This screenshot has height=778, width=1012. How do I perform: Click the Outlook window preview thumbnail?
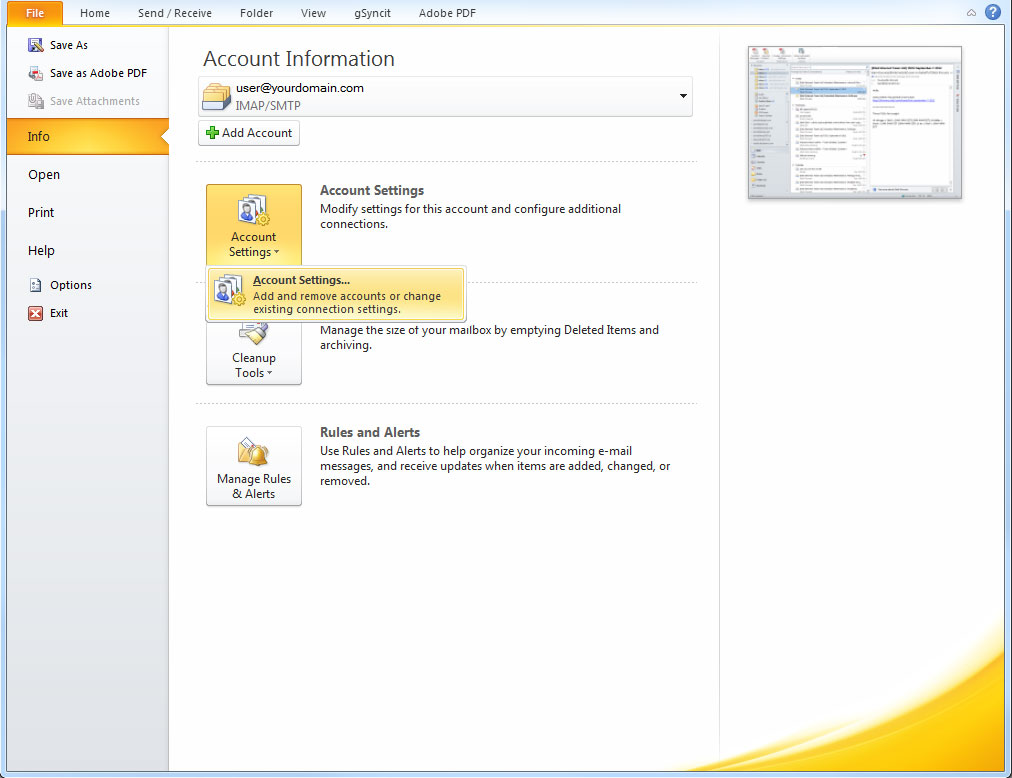click(x=855, y=123)
